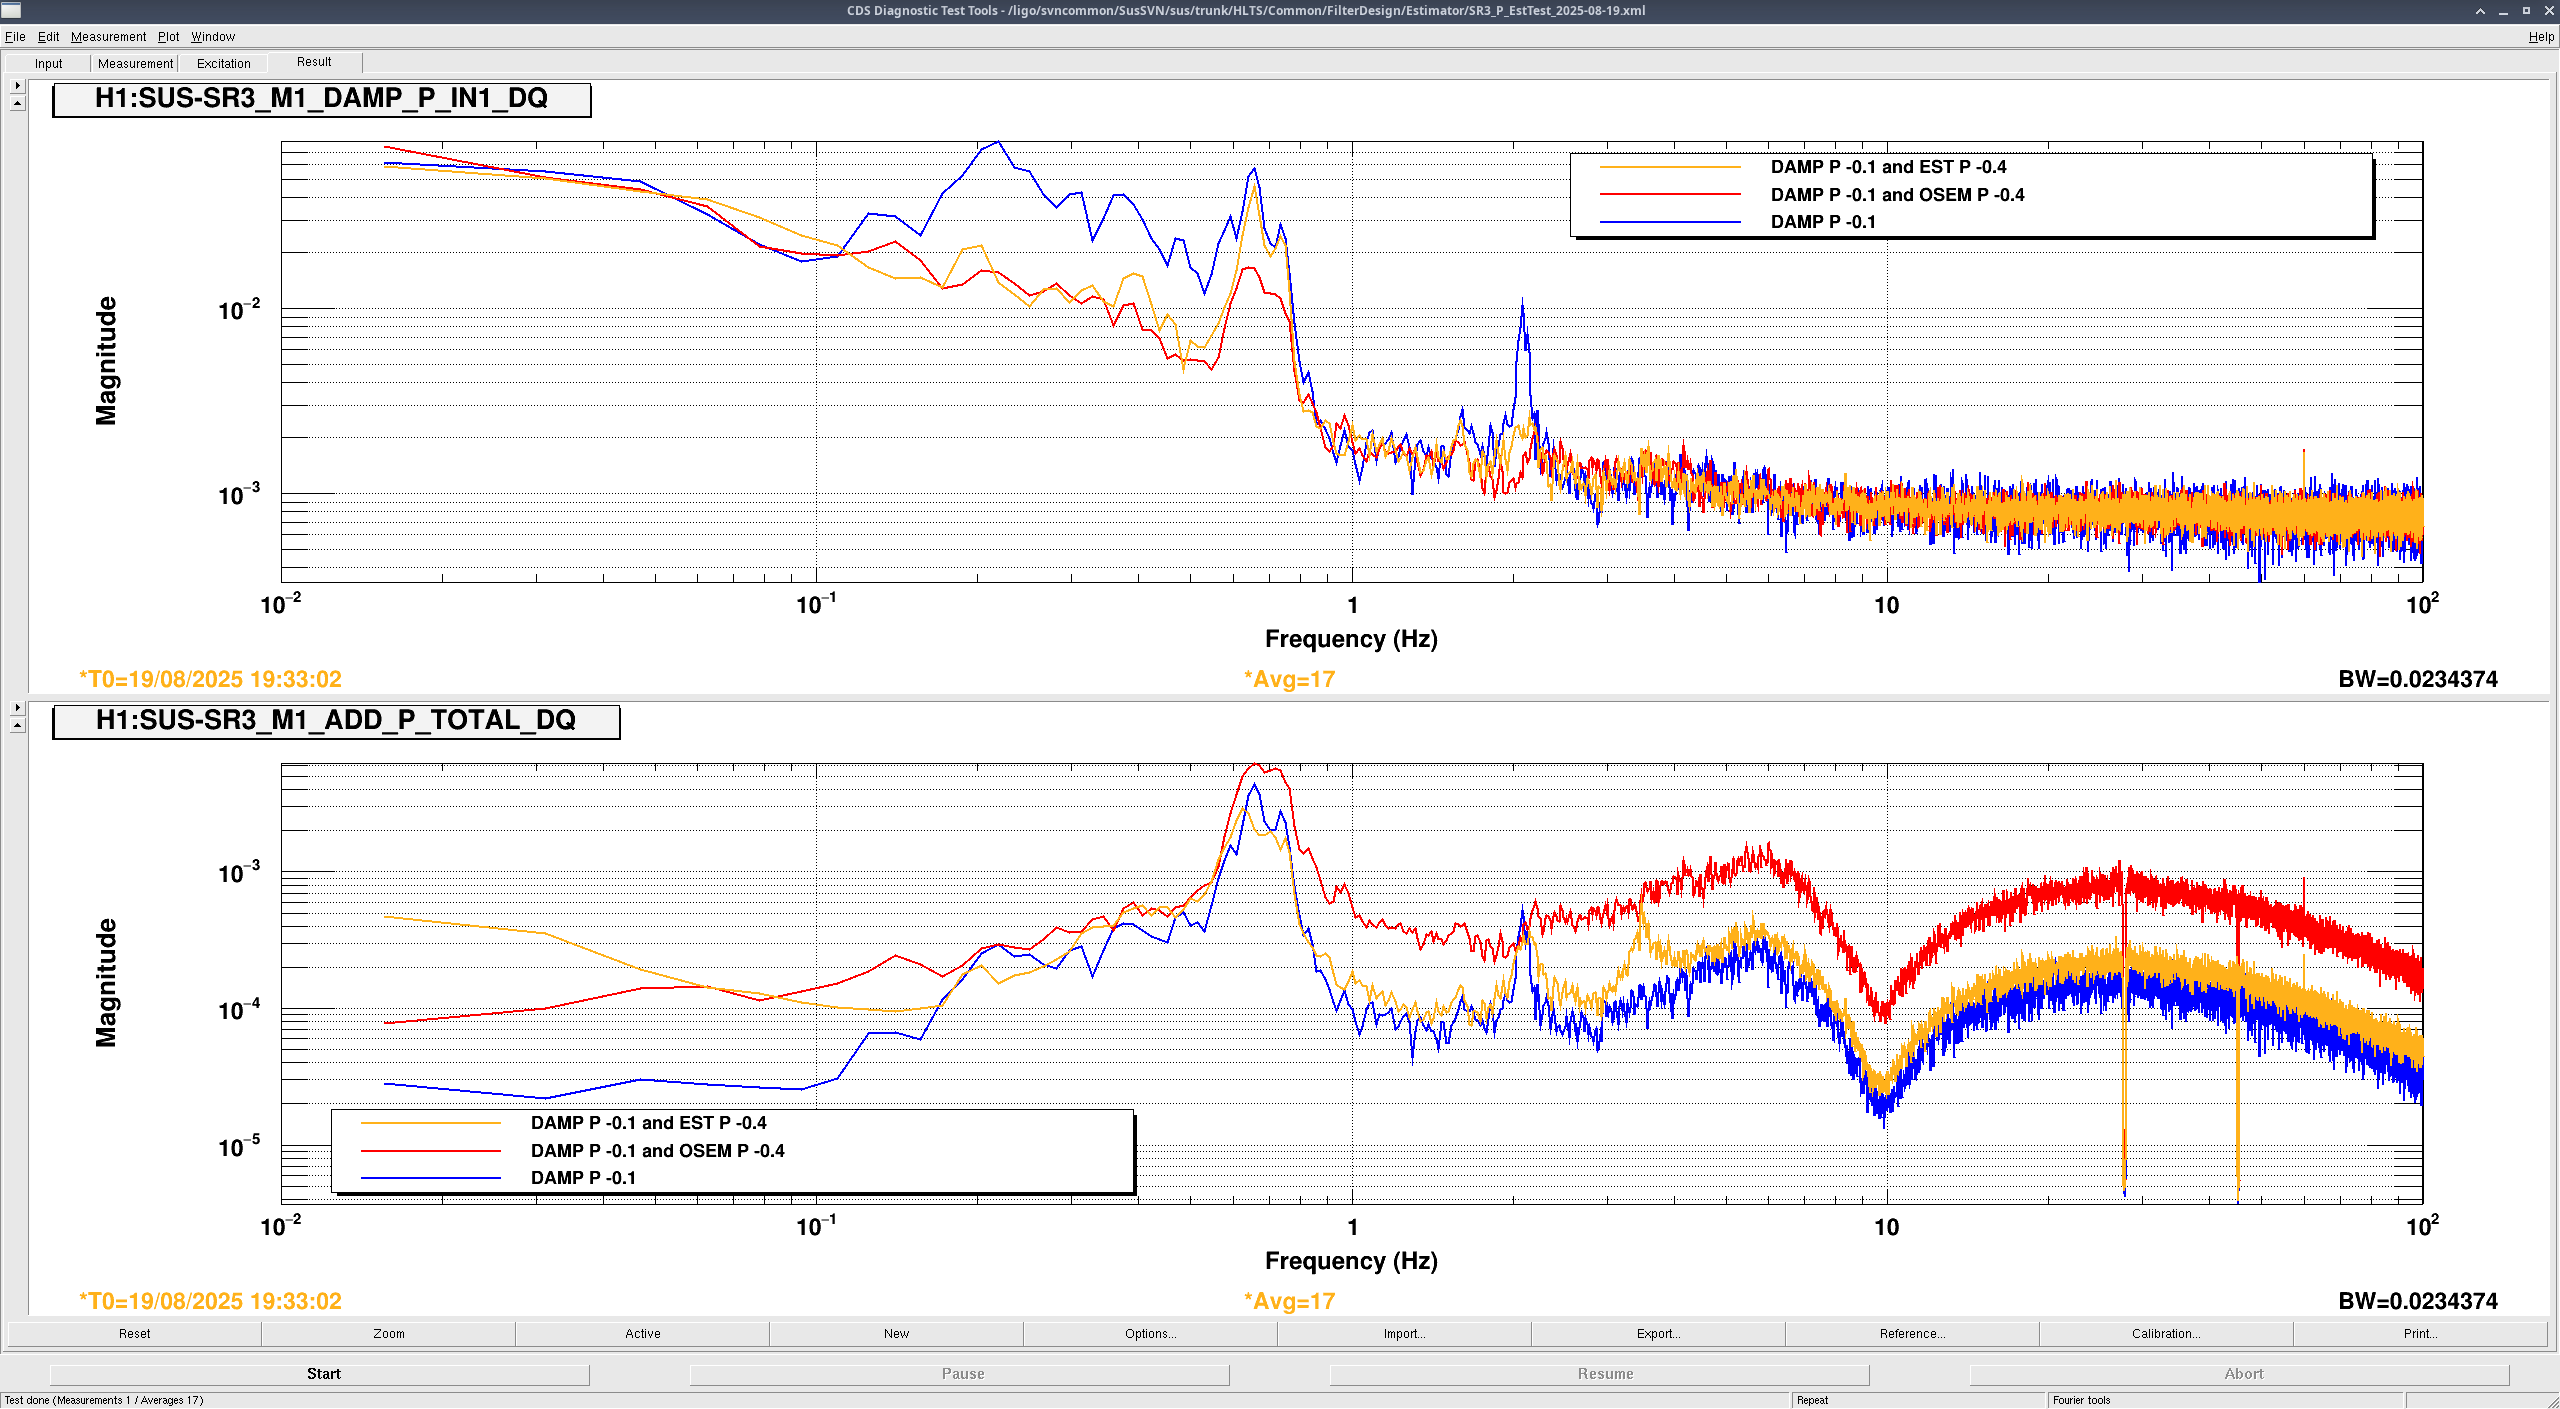The width and height of the screenshot is (2560, 1409).
Task: Click the up-arrow button beside the ADD_P_TOTAL_DQ plot
Action: (x=17, y=725)
